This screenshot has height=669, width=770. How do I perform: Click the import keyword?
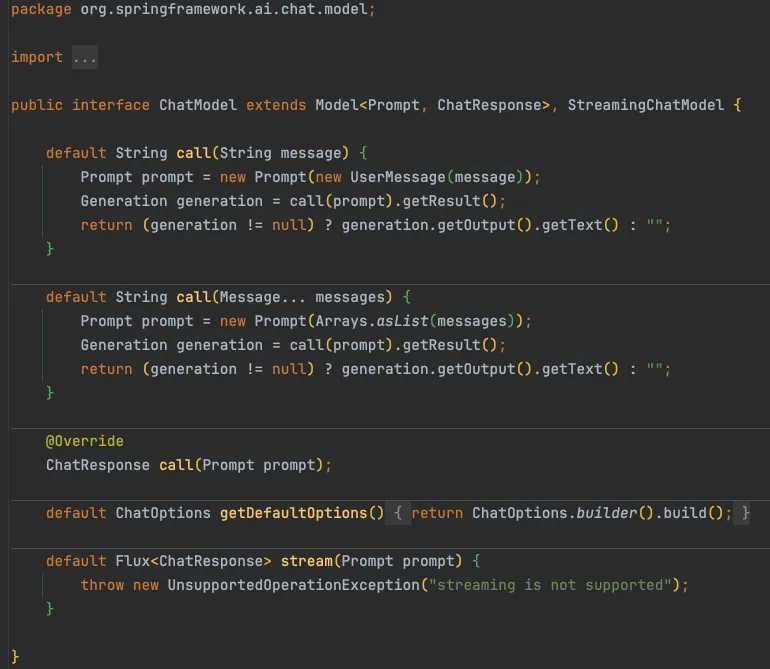point(37,57)
